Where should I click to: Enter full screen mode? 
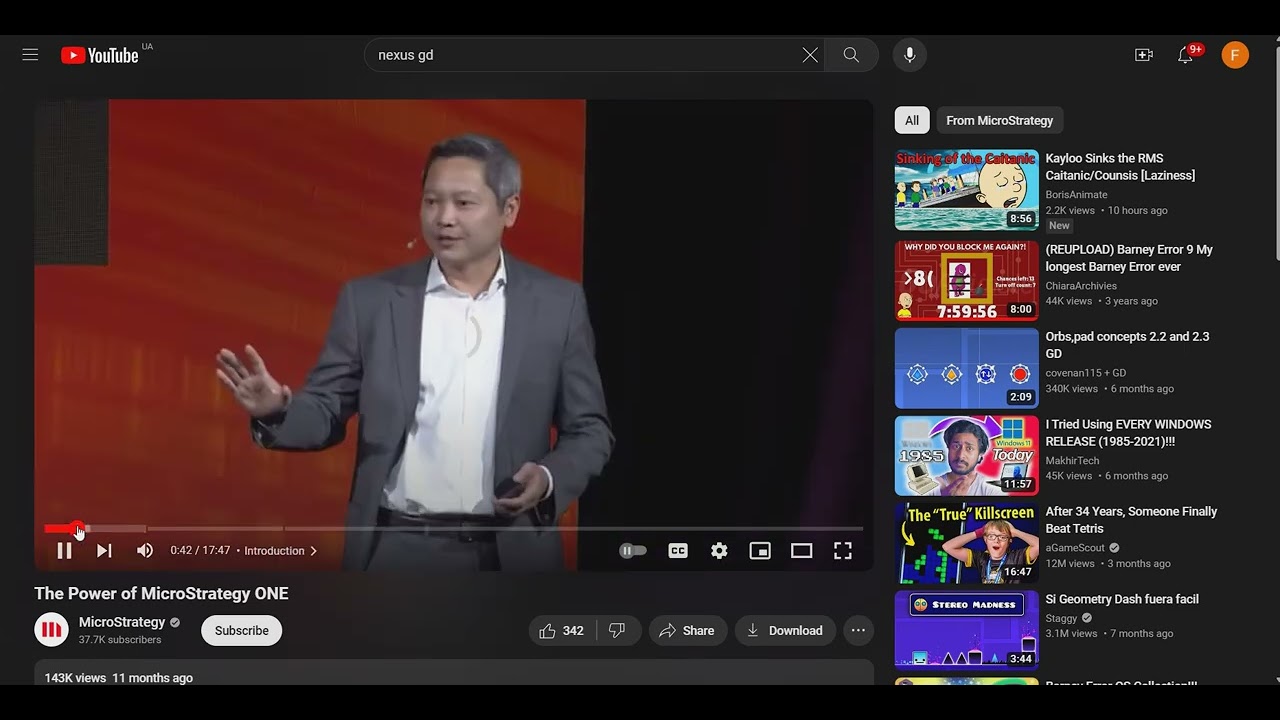tap(843, 551)
